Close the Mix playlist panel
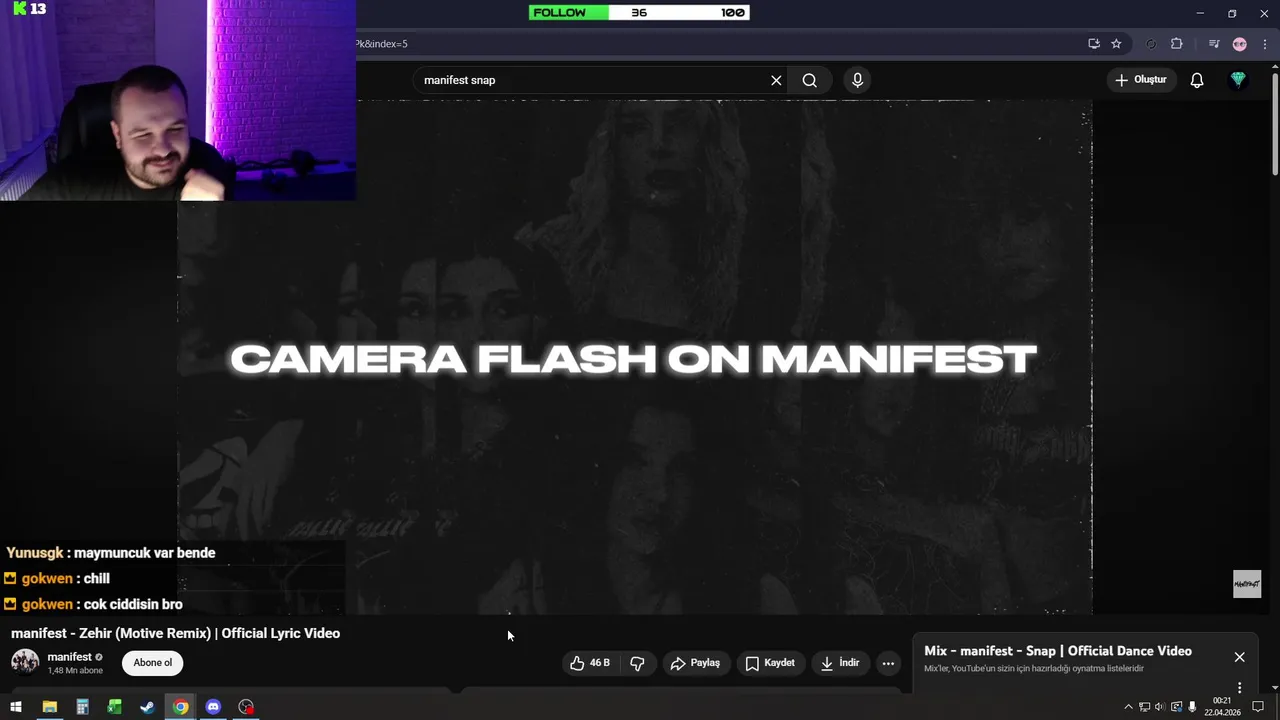This screenshot has width=1280, height=720. (1239, 657)
